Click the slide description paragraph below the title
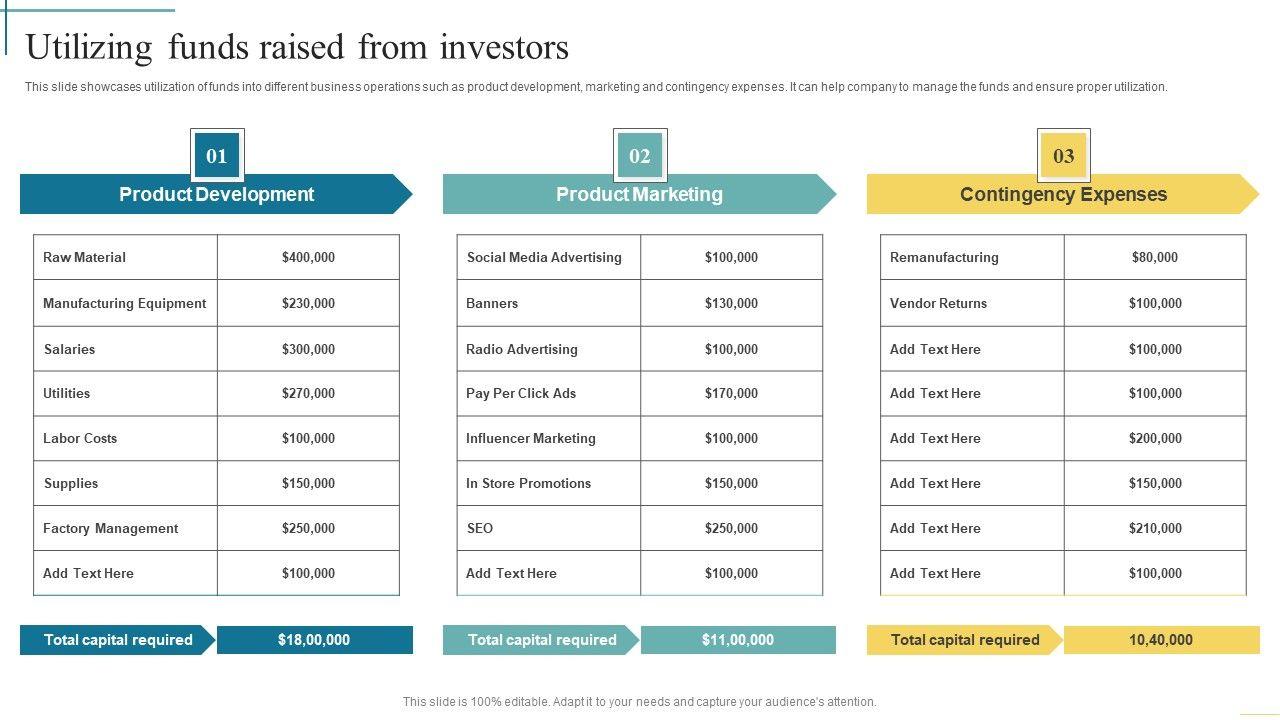 596,87
